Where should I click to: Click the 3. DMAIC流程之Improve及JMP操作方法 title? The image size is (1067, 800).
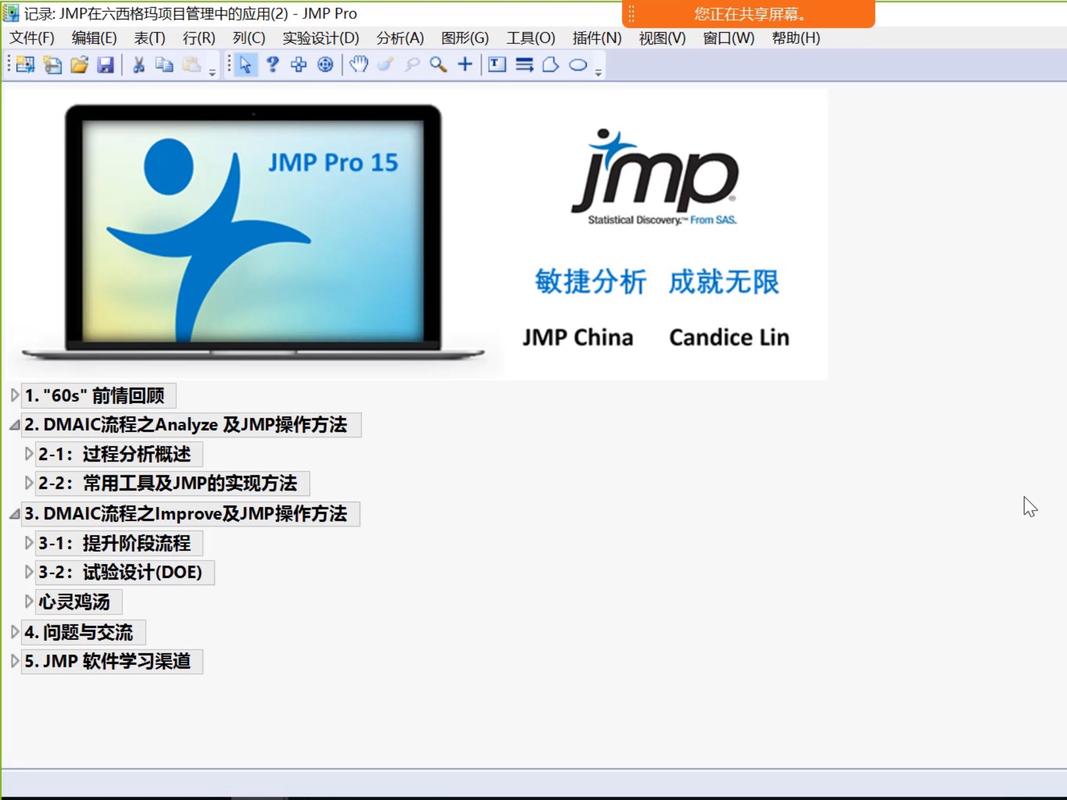(191, 514)
